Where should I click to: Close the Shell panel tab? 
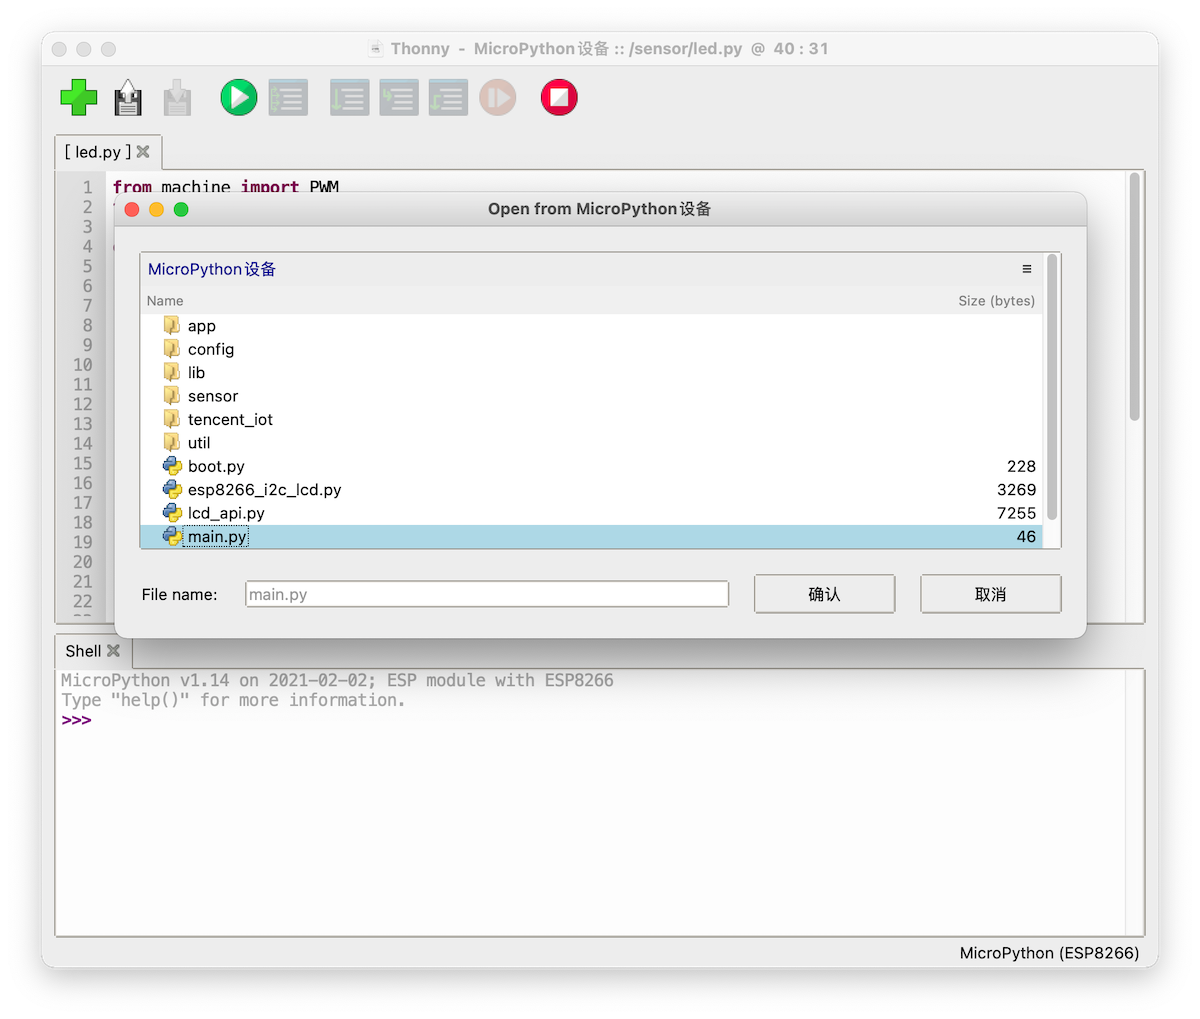[x=114, y=651]
